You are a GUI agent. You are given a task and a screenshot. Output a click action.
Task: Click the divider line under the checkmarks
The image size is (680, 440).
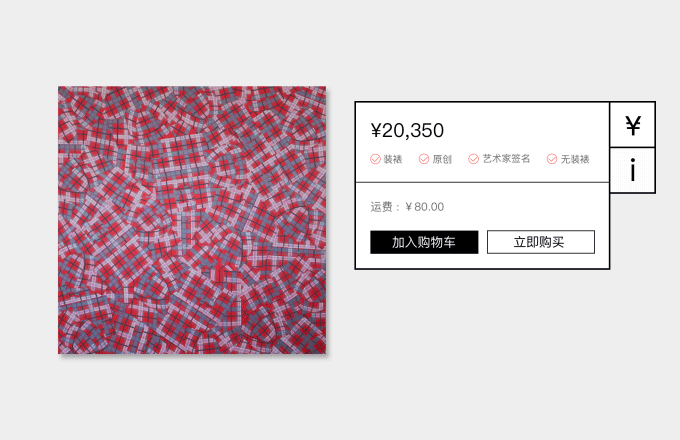pos(482,183)
